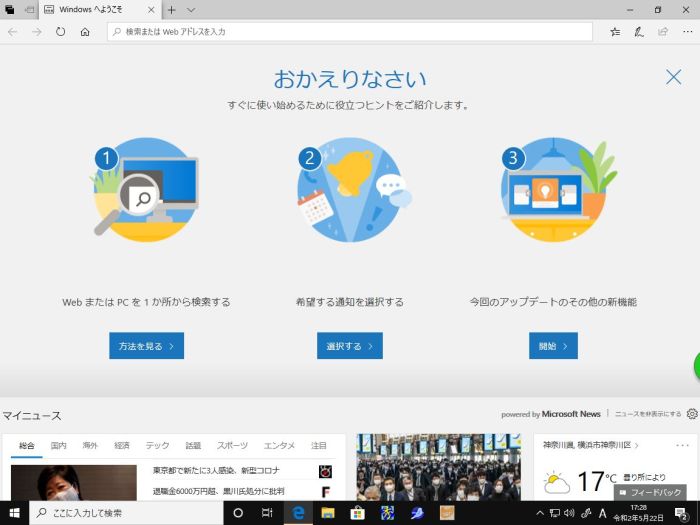Expand the tab preview chevron
The height and width of the screenshot is (525, 700).
(x=190, y=10)
